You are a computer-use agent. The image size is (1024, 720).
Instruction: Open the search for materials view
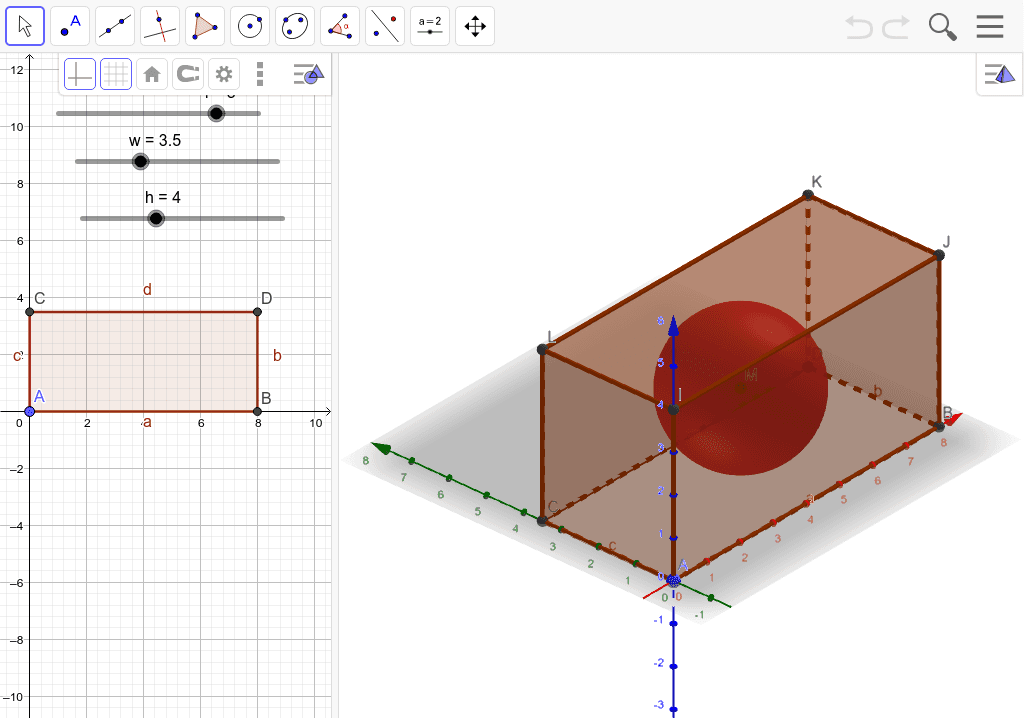coord(941,26)
